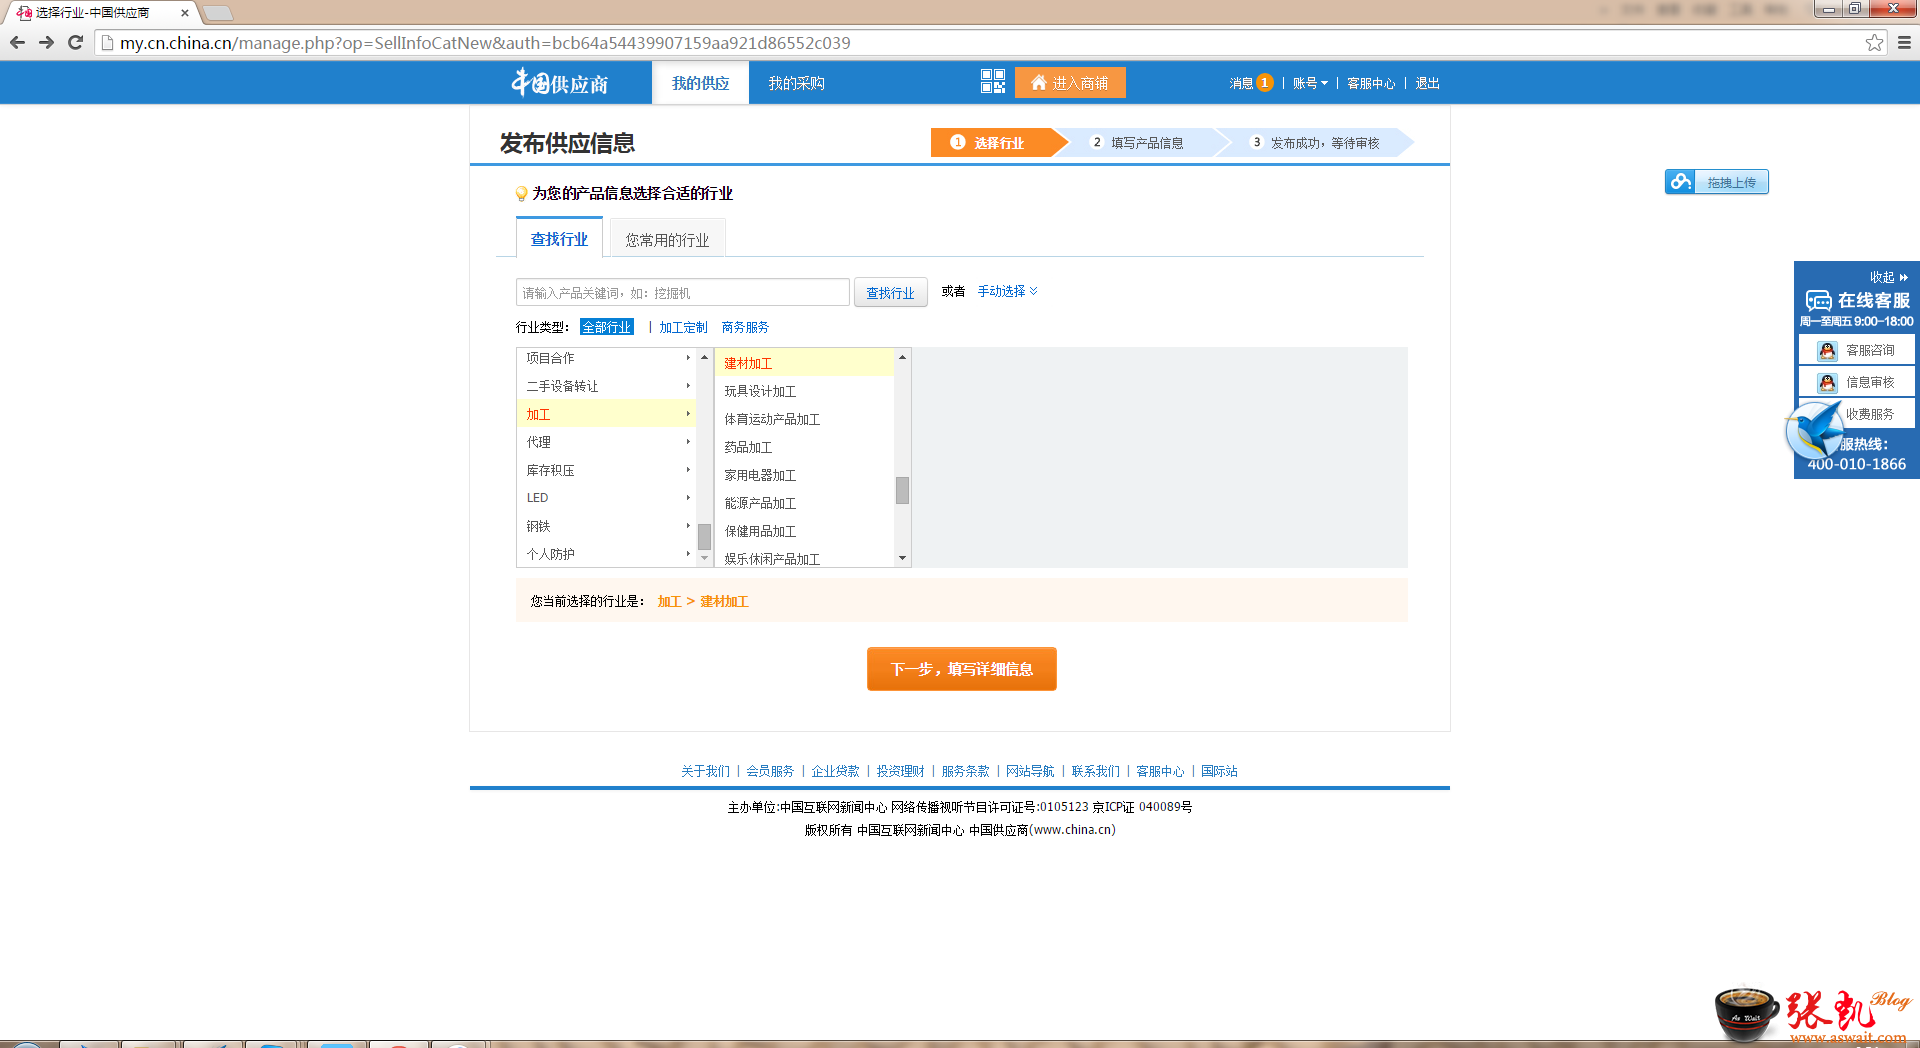
Task: Select 全部行业 industry type filter
Action: point(606,327)
